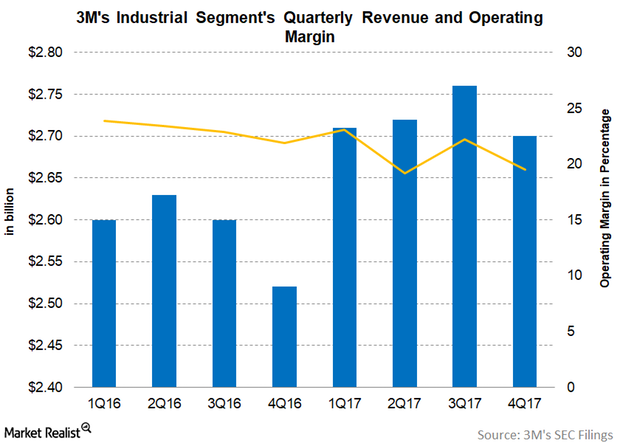The image size is (620, 443).
Task: Click the Operating Margin in Percentage title
Action: 605,199
